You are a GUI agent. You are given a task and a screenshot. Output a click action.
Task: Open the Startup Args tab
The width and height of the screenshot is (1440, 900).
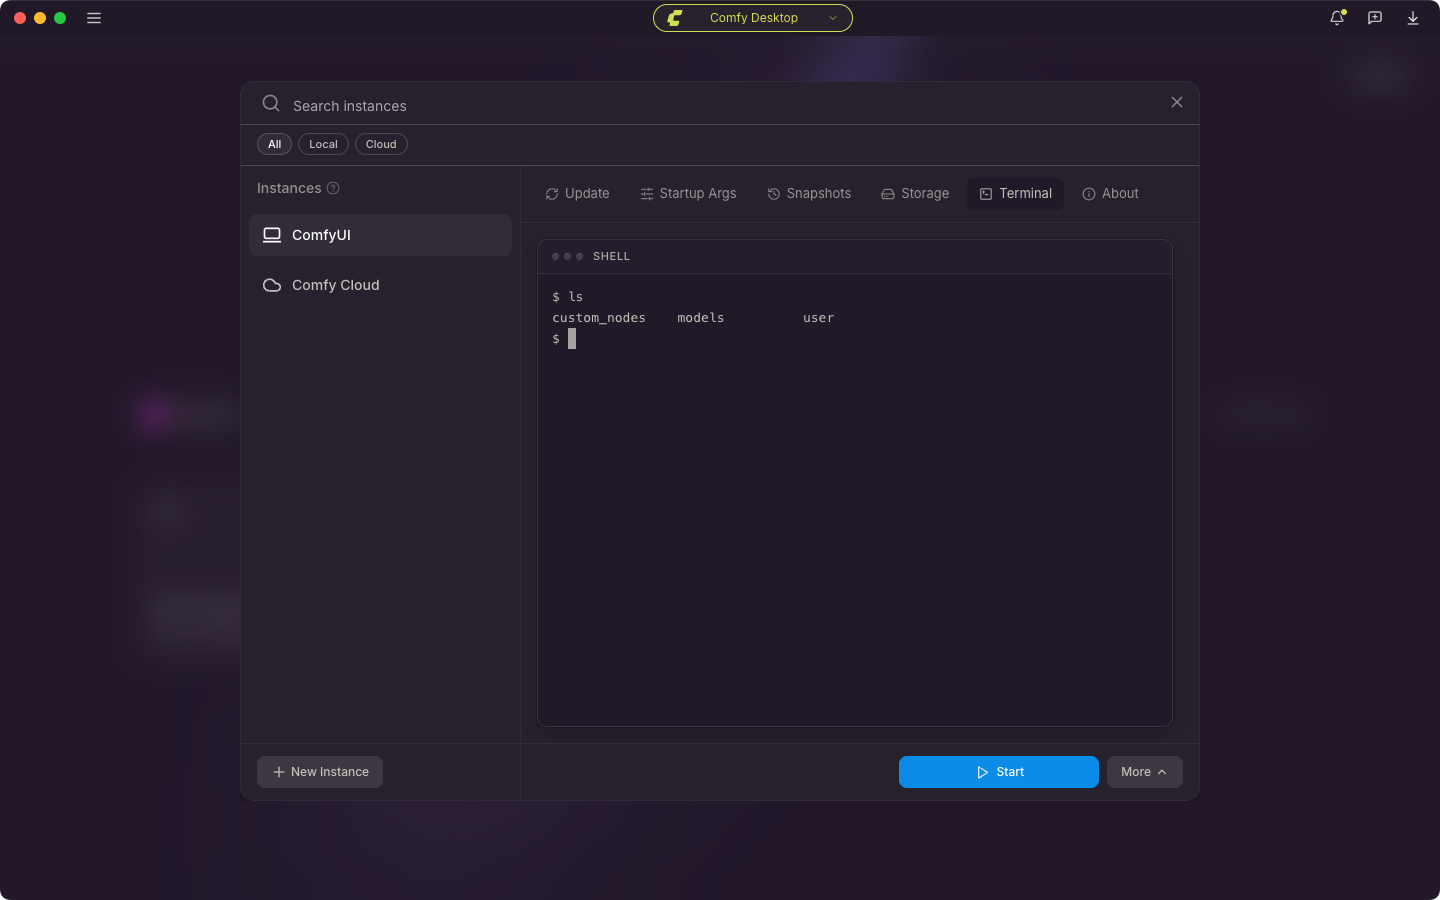pos(688,194)
